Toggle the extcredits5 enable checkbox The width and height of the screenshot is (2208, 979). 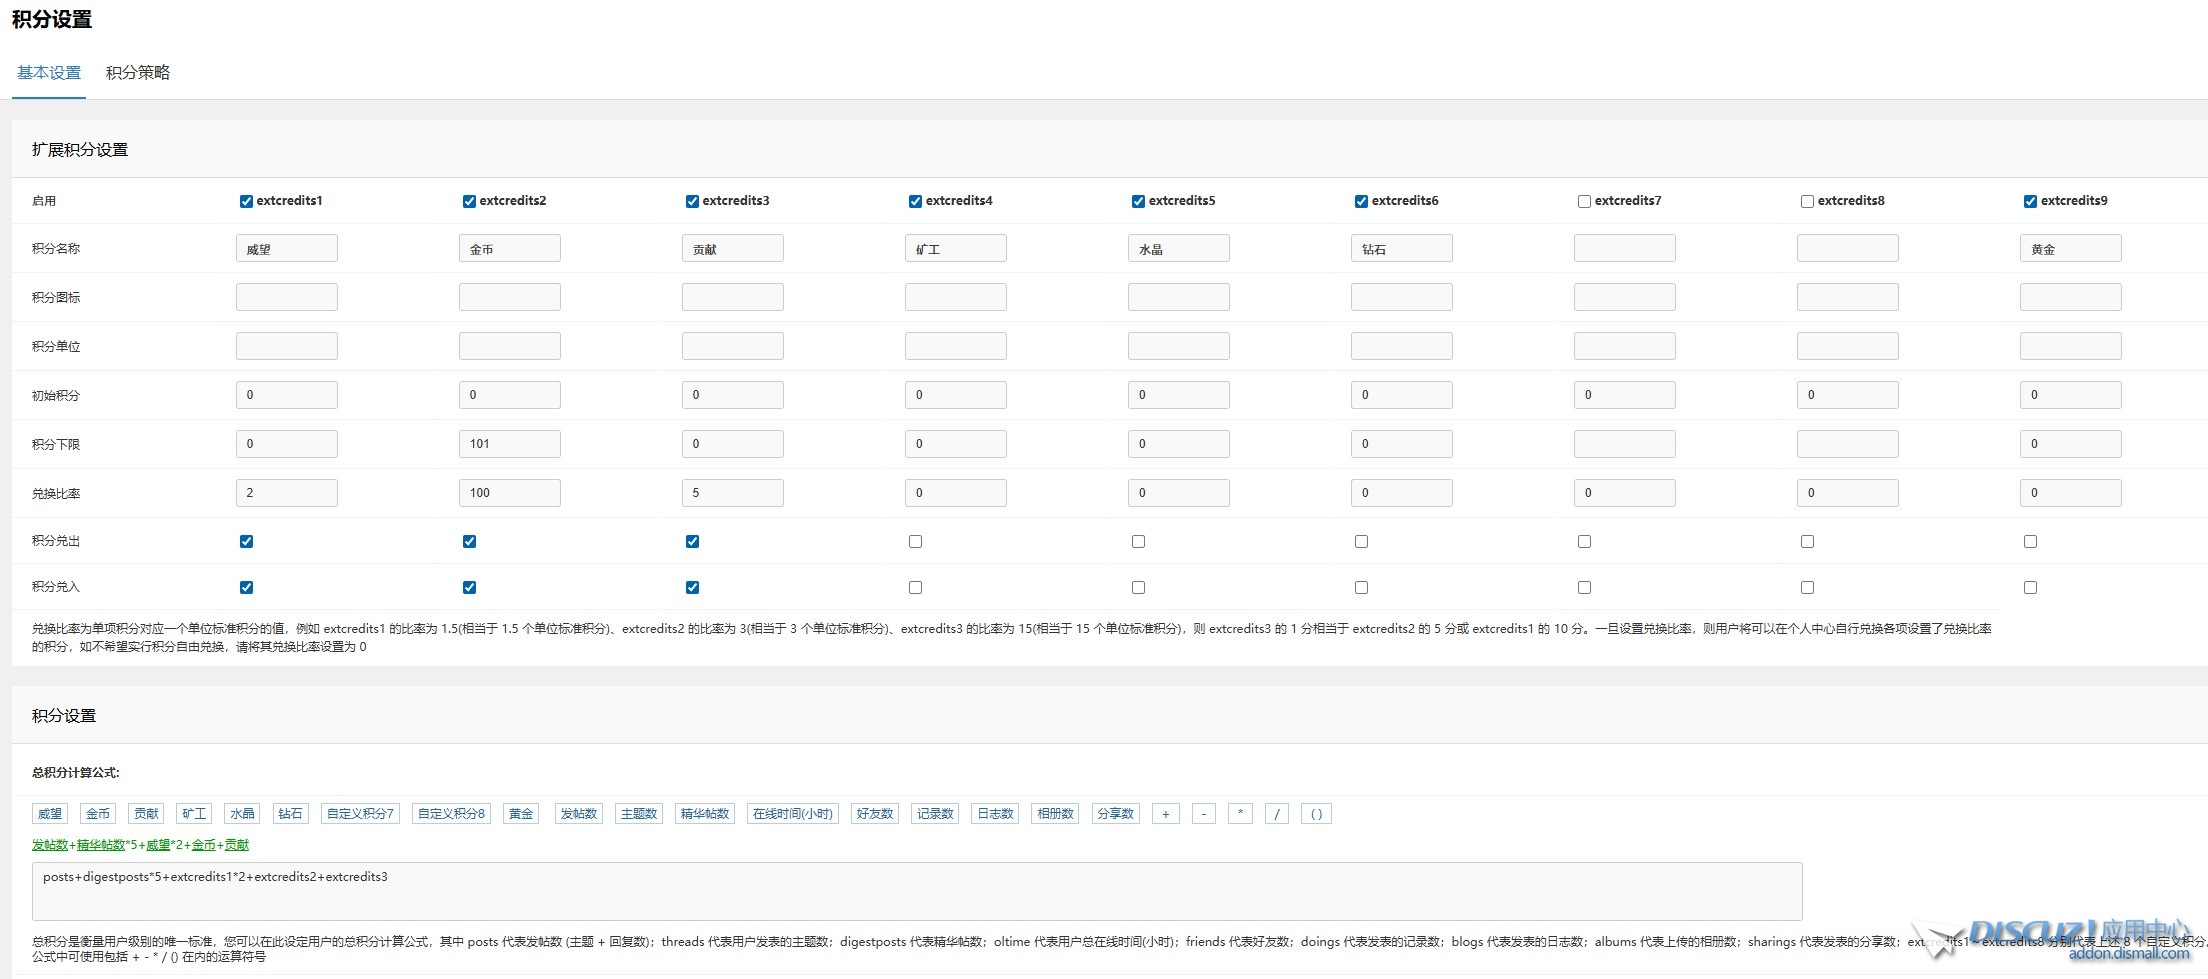coord(1138,201)
